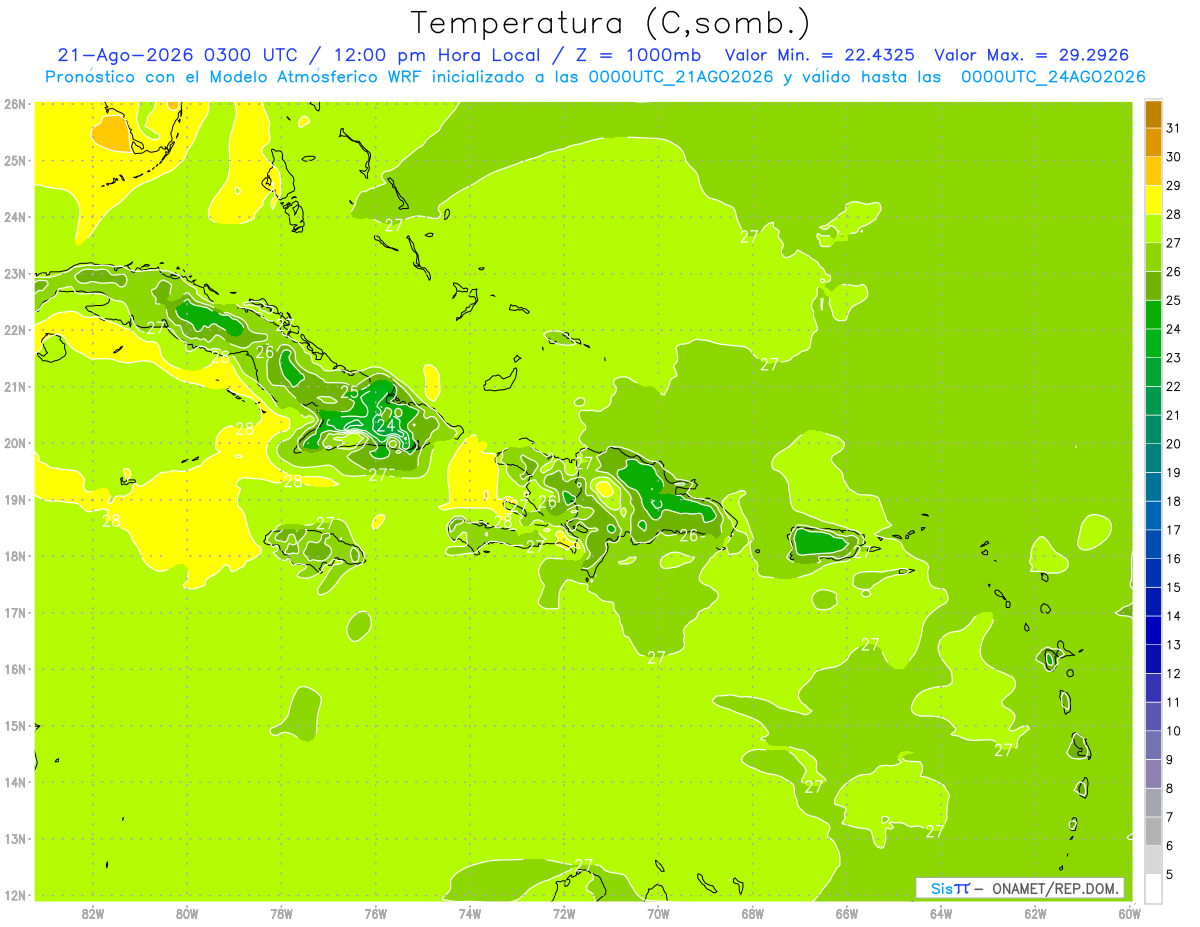1200x927 pixels.
Task: Click the gray swatch between 6 and 7
Action: [x=1153, y=831]
